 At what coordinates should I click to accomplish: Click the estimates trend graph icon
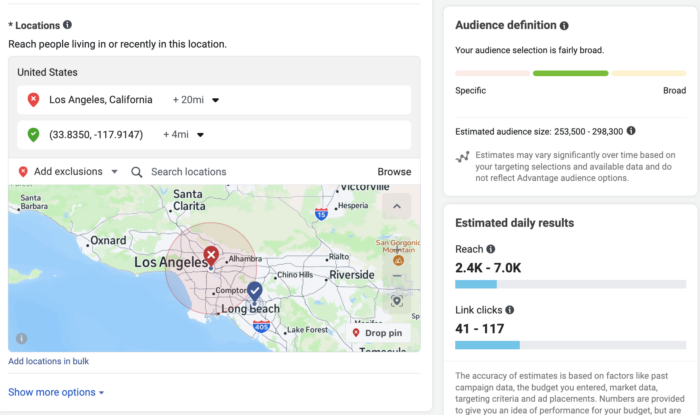pos(462,157)
